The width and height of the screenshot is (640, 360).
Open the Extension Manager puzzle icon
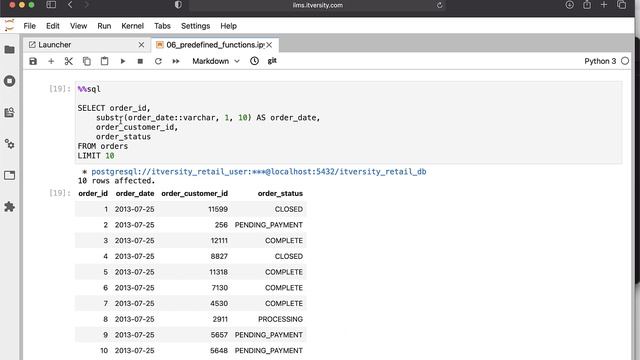pos(9,207)
